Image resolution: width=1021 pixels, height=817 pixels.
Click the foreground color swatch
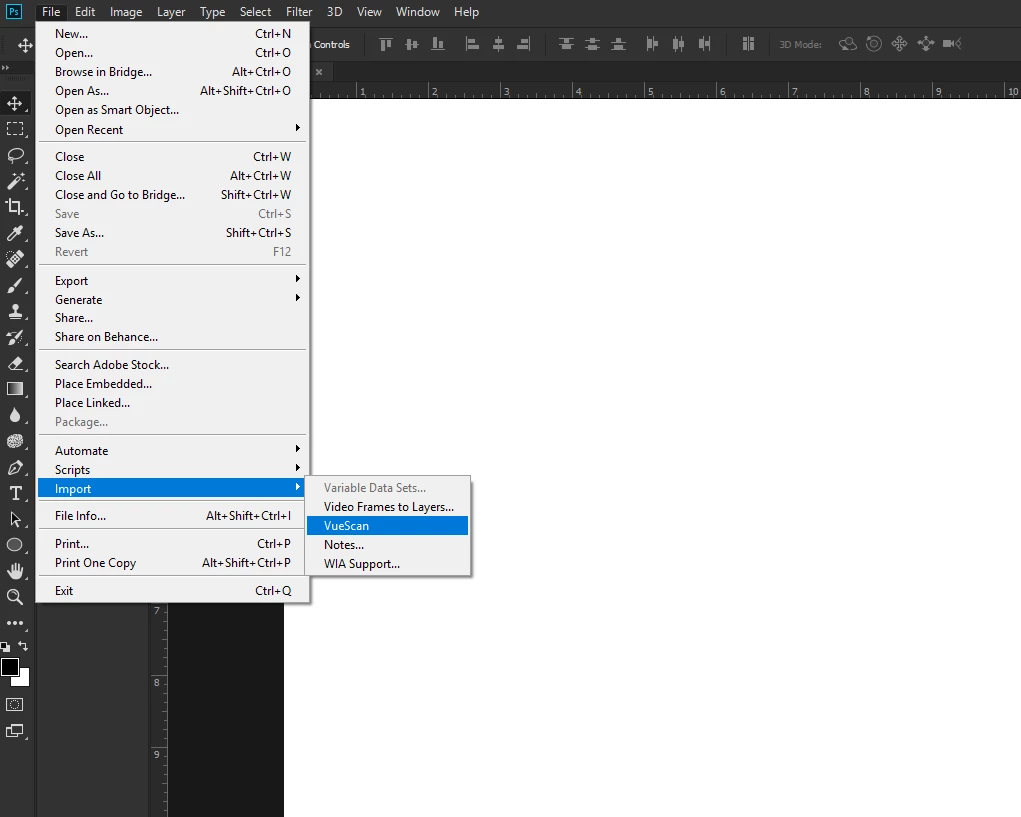point(9,667)
